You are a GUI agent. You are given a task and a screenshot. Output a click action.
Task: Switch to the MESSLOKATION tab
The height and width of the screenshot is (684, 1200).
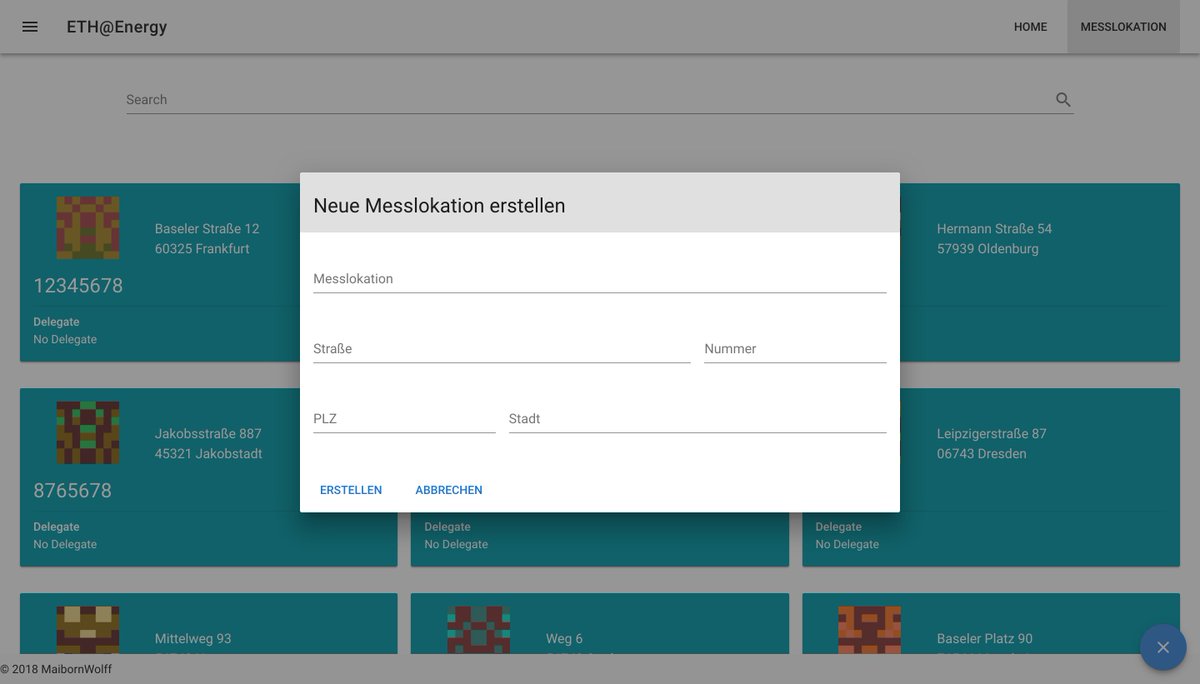pos(1123,27)
